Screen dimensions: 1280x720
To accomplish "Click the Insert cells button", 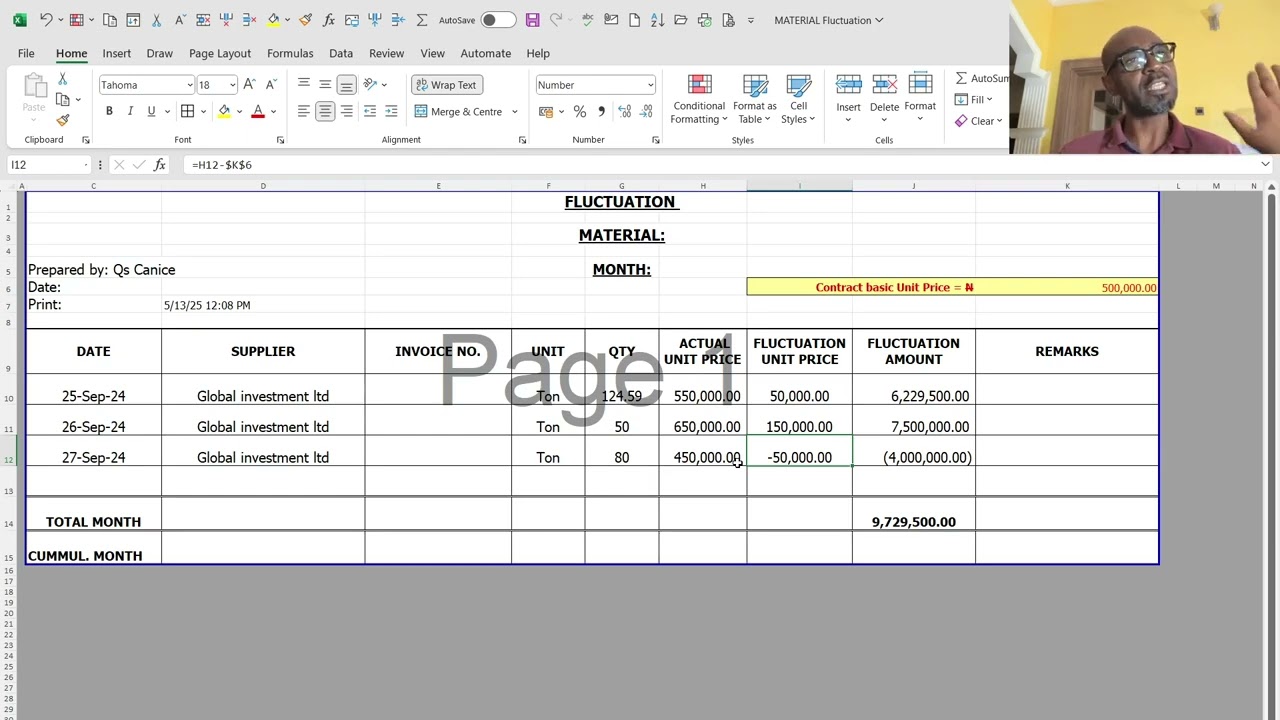I will (x=848, y=98).
